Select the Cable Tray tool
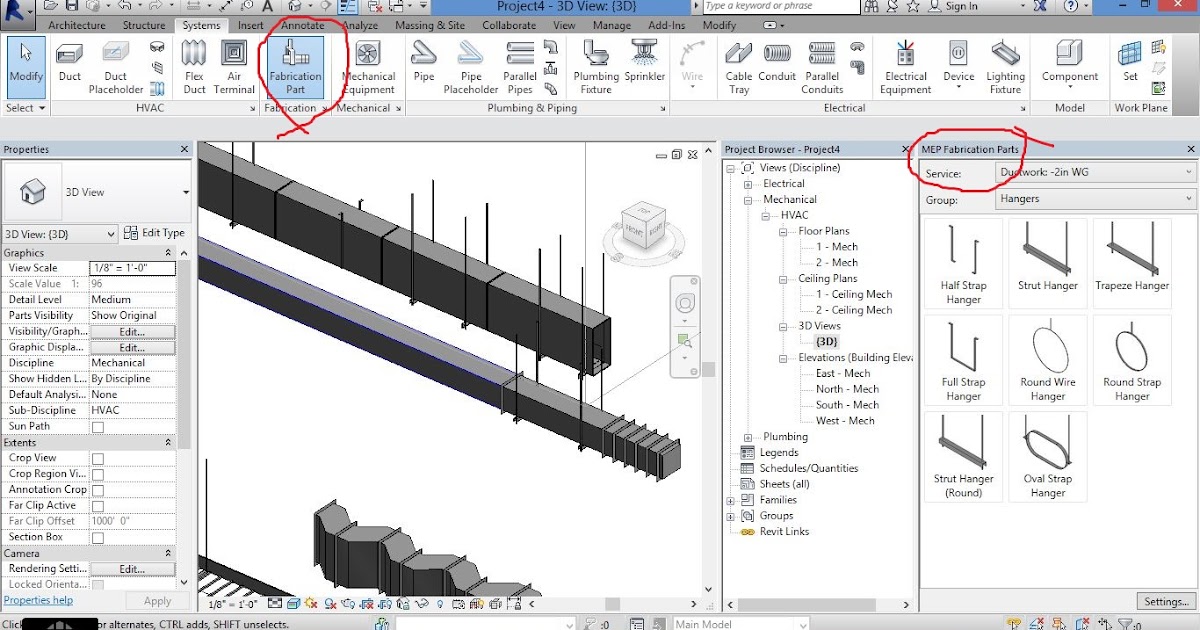 (739, 67)
